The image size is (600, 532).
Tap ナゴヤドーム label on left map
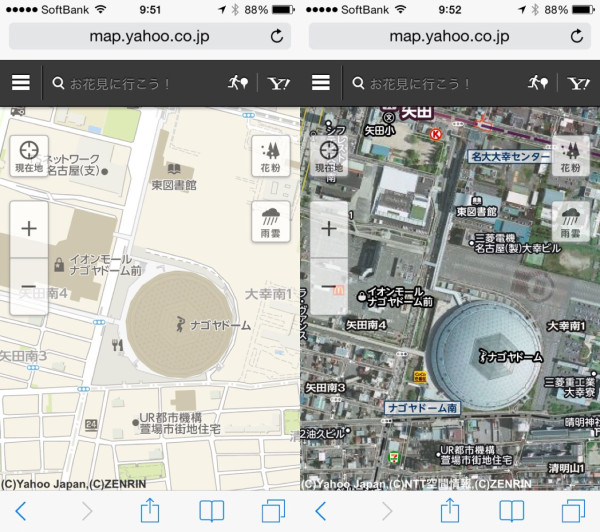coord(220,325)
